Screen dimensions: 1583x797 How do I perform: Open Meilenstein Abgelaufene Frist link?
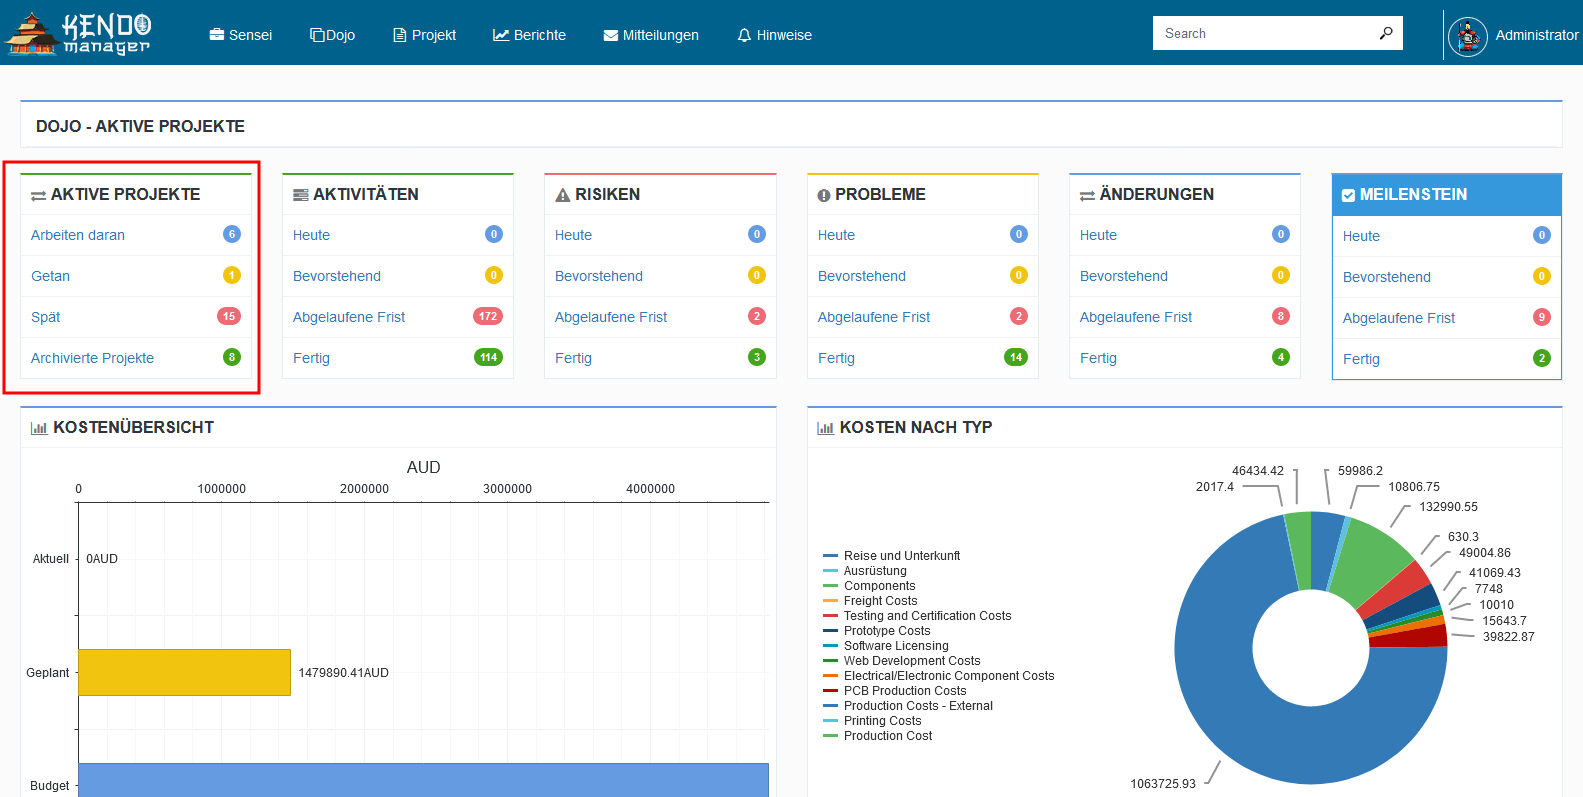pyautogui.click(x=1399, y=318)
